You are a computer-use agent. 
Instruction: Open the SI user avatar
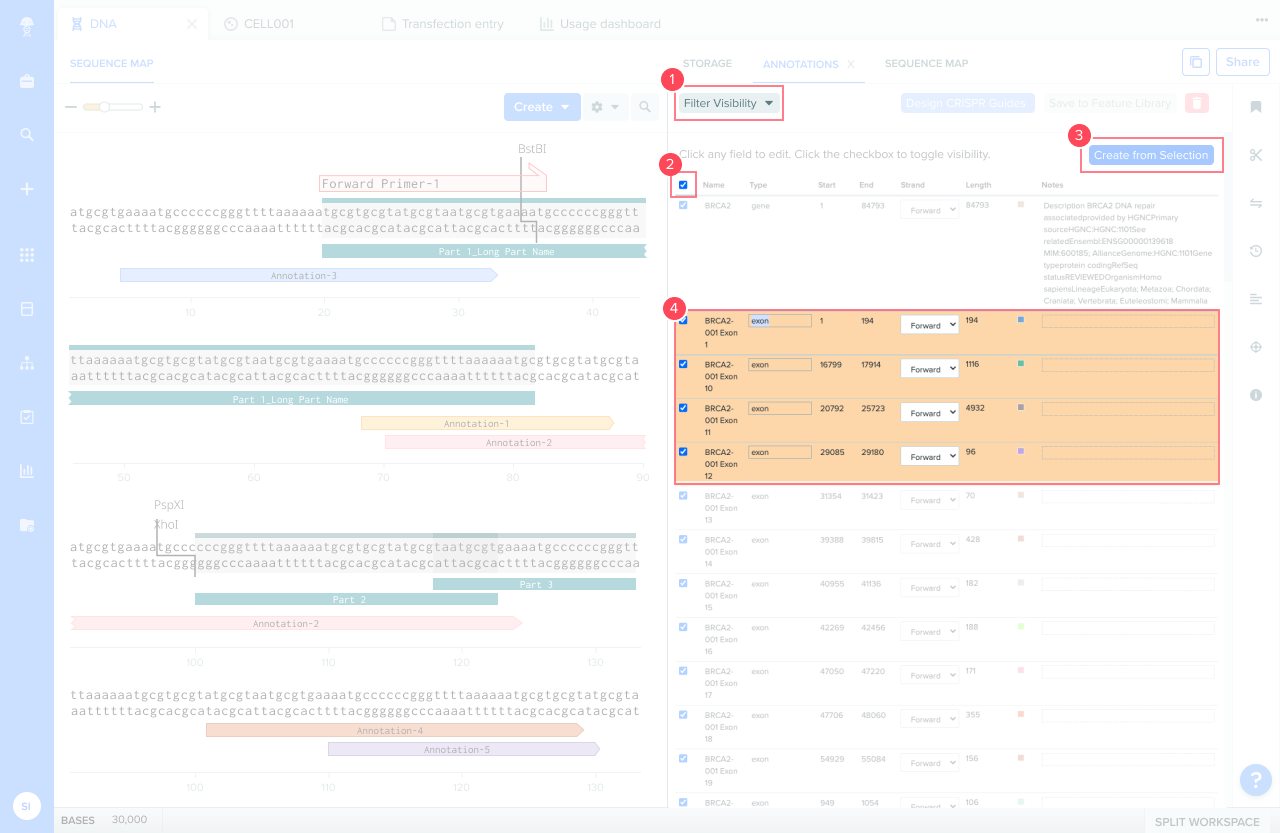(26, 805)
